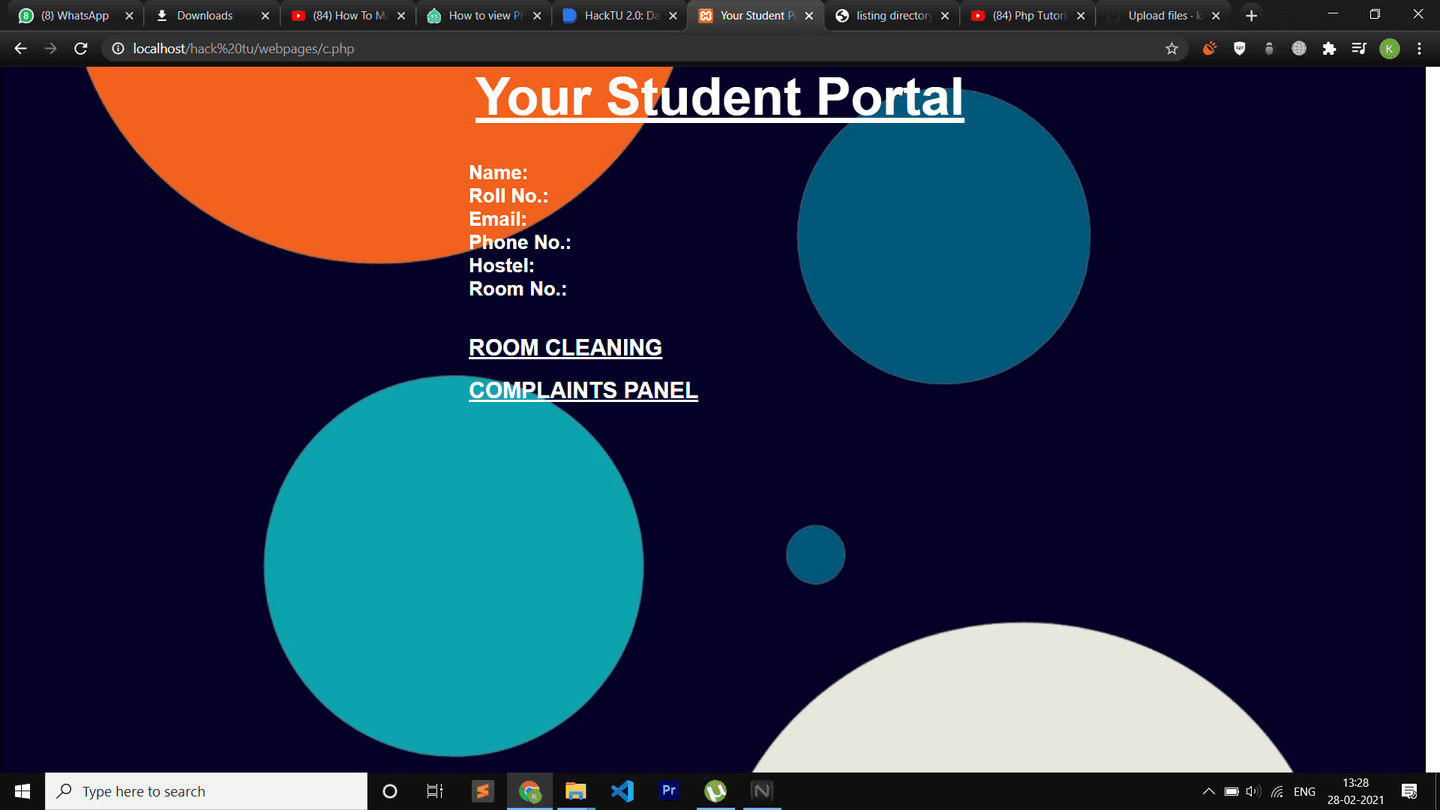Open File Explorer from the taskbar
This screenshot has height=810, width=1440.
pyautogui.click(x=576, y=791)
